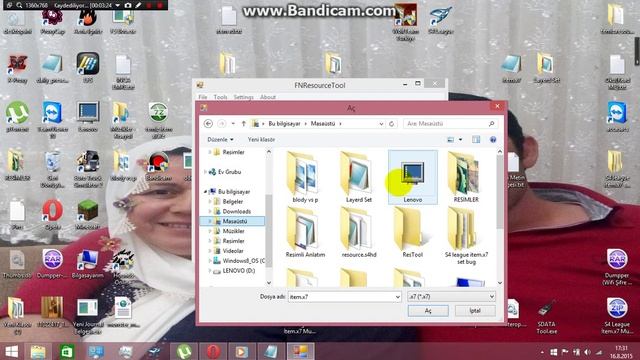
Task: Open the ResTool folder
Action: (412, 233)
